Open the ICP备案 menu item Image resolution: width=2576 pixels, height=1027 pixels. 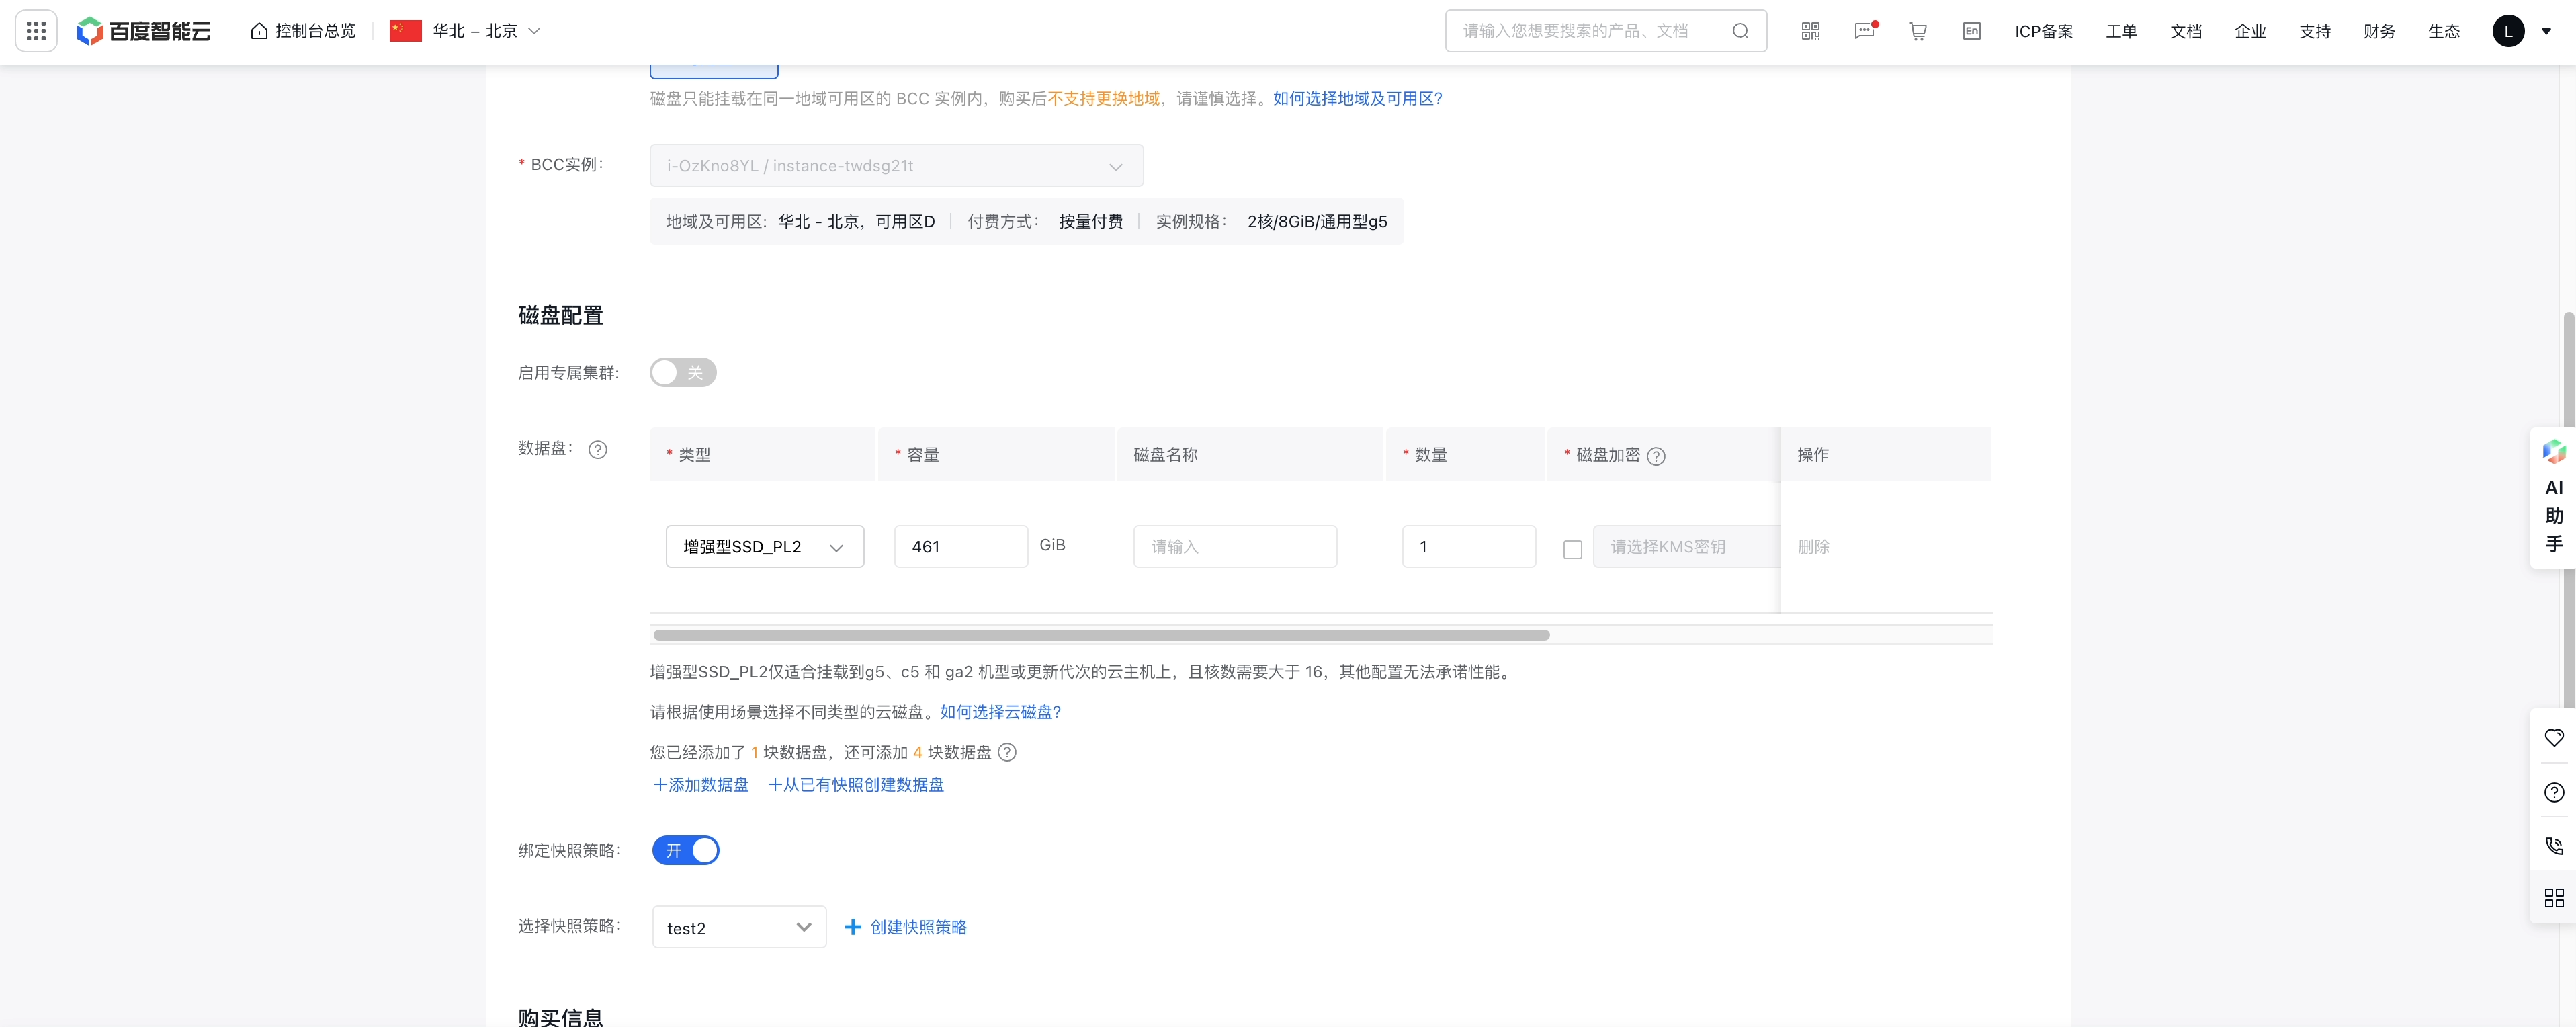click(2043, 31)
